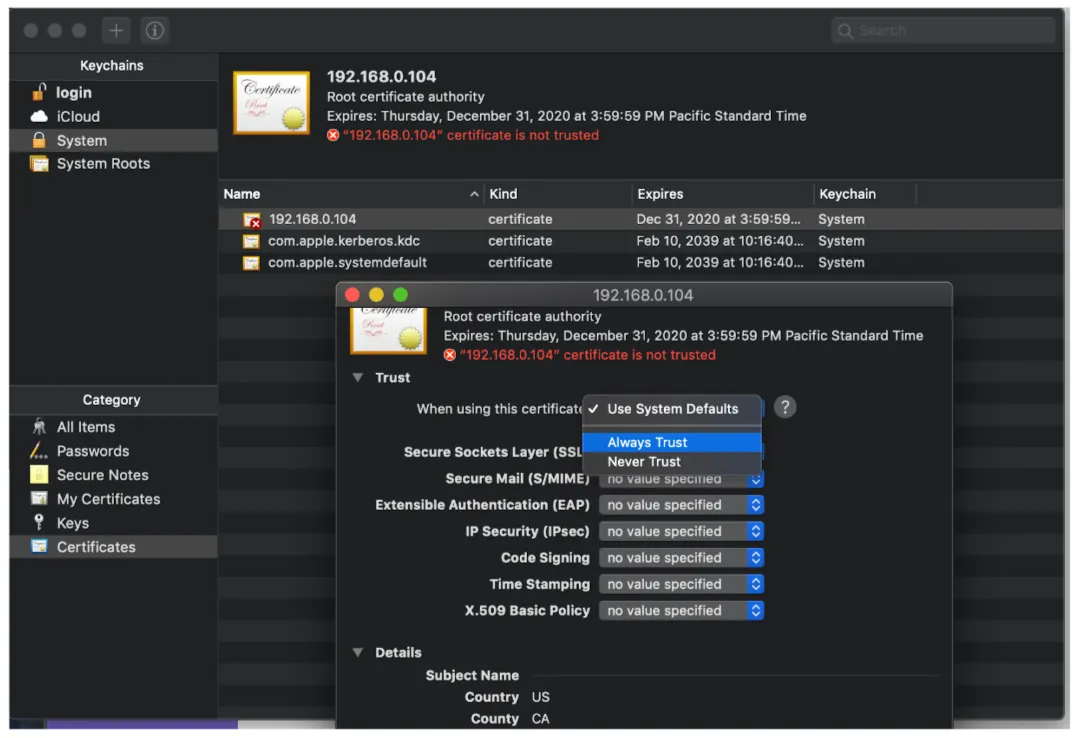Choose Never Trust option
Screen dimensions: 1082x738
pyautogui.click(x=672, y=462)
